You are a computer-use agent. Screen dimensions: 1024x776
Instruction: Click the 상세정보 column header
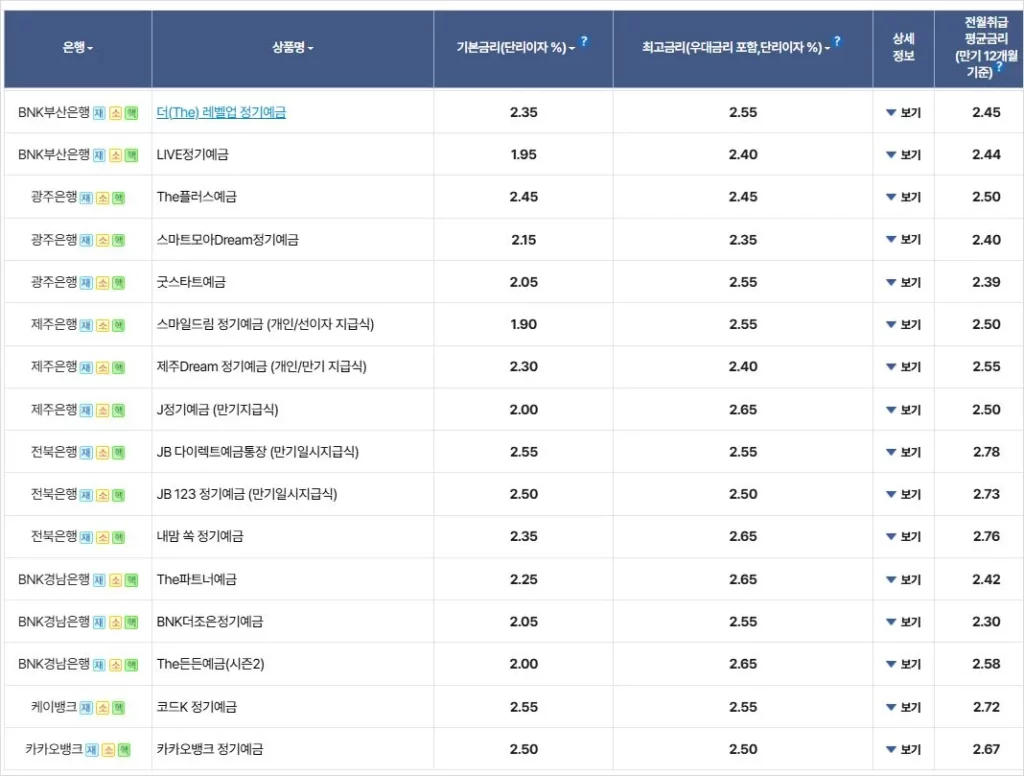[x=901, y=48]
